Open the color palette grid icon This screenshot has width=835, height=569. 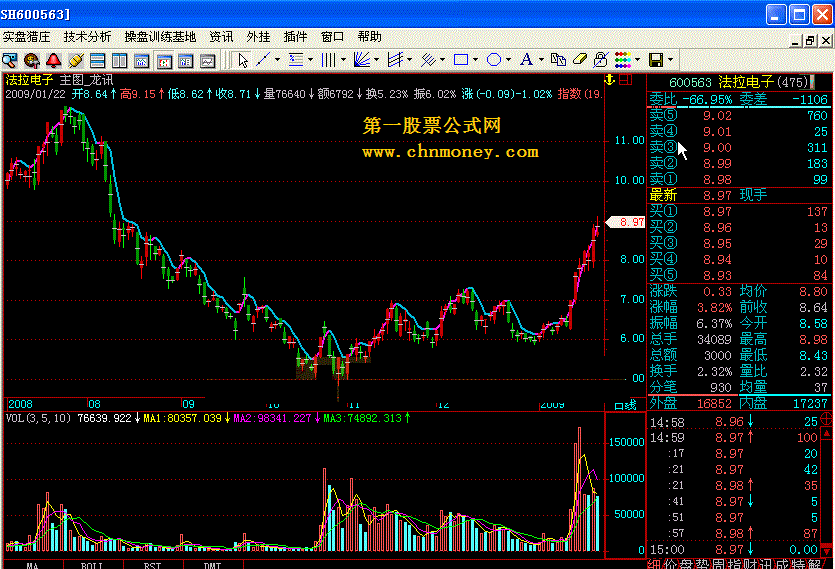[623, 60]
